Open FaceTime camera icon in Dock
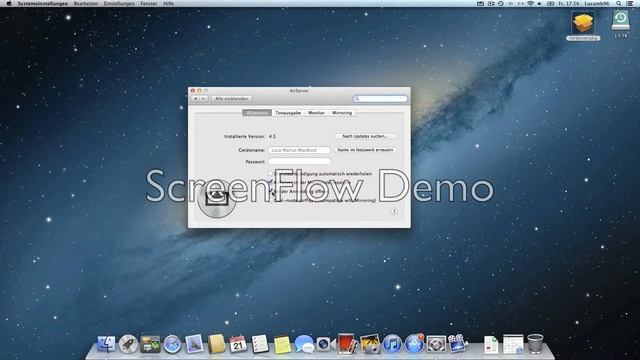This screenshot has height=360, width=640. [x=325, y=344]
